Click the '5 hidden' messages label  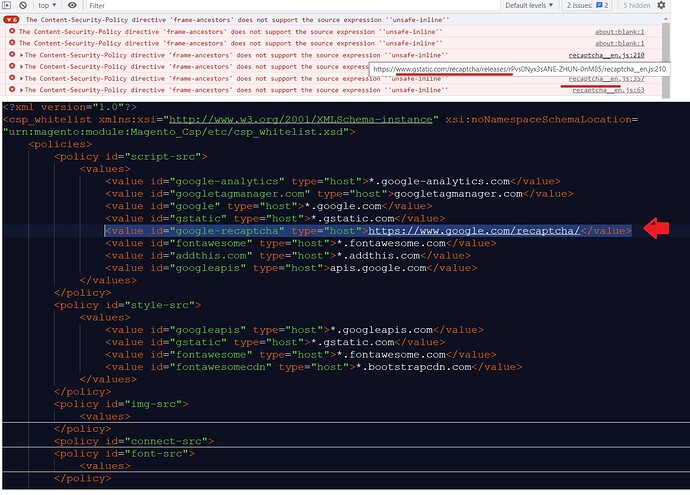coord(636,5)
